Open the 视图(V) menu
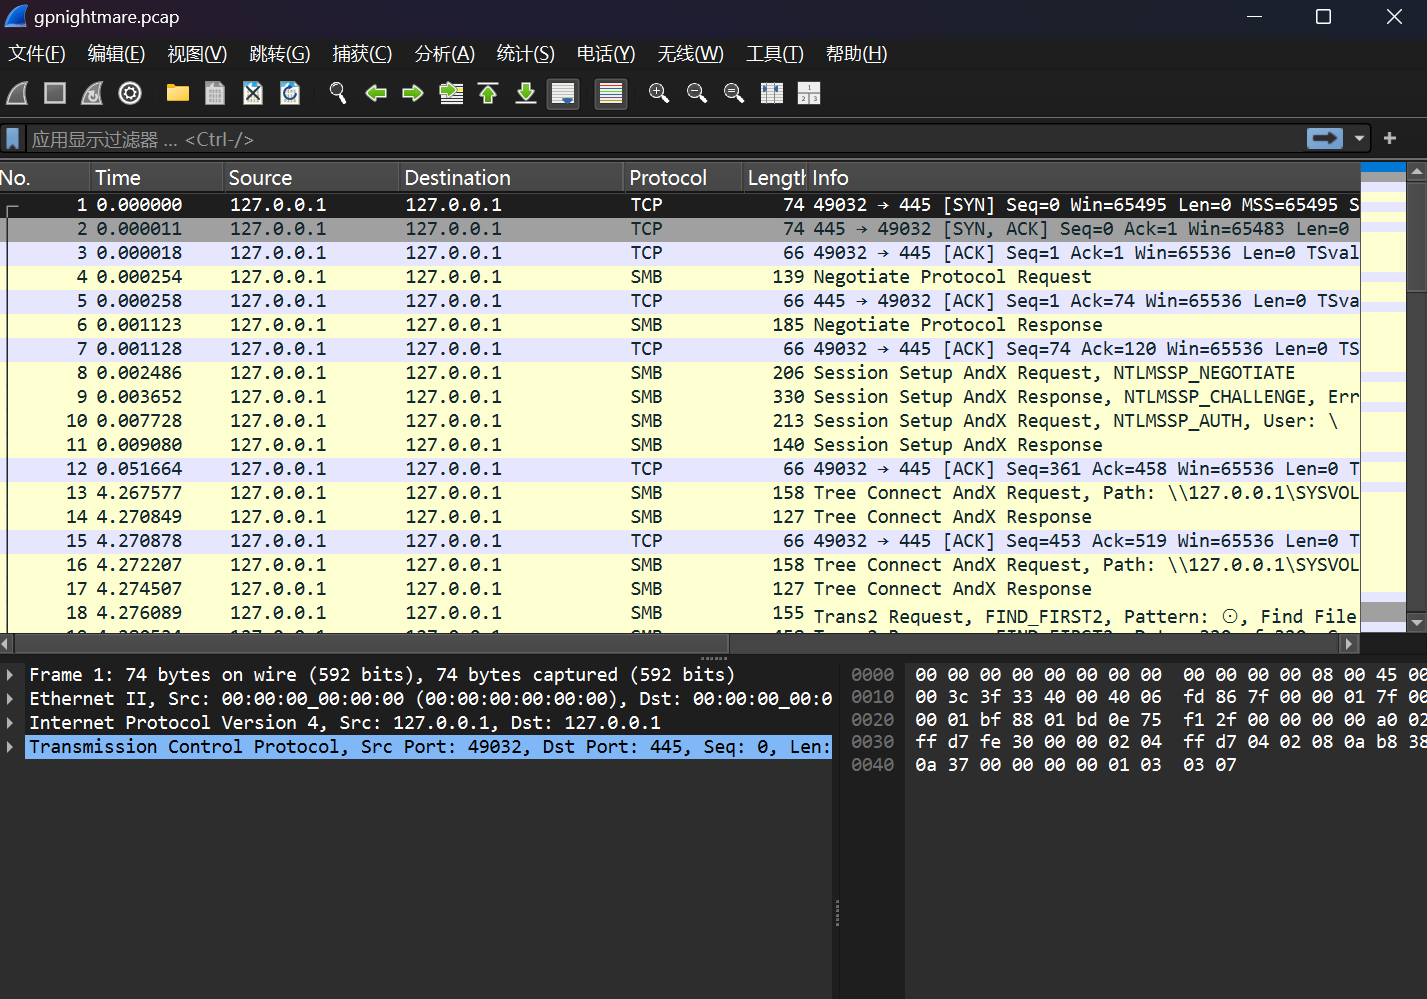Screen dimensions: 1427x999 click(x=197, y=53)
